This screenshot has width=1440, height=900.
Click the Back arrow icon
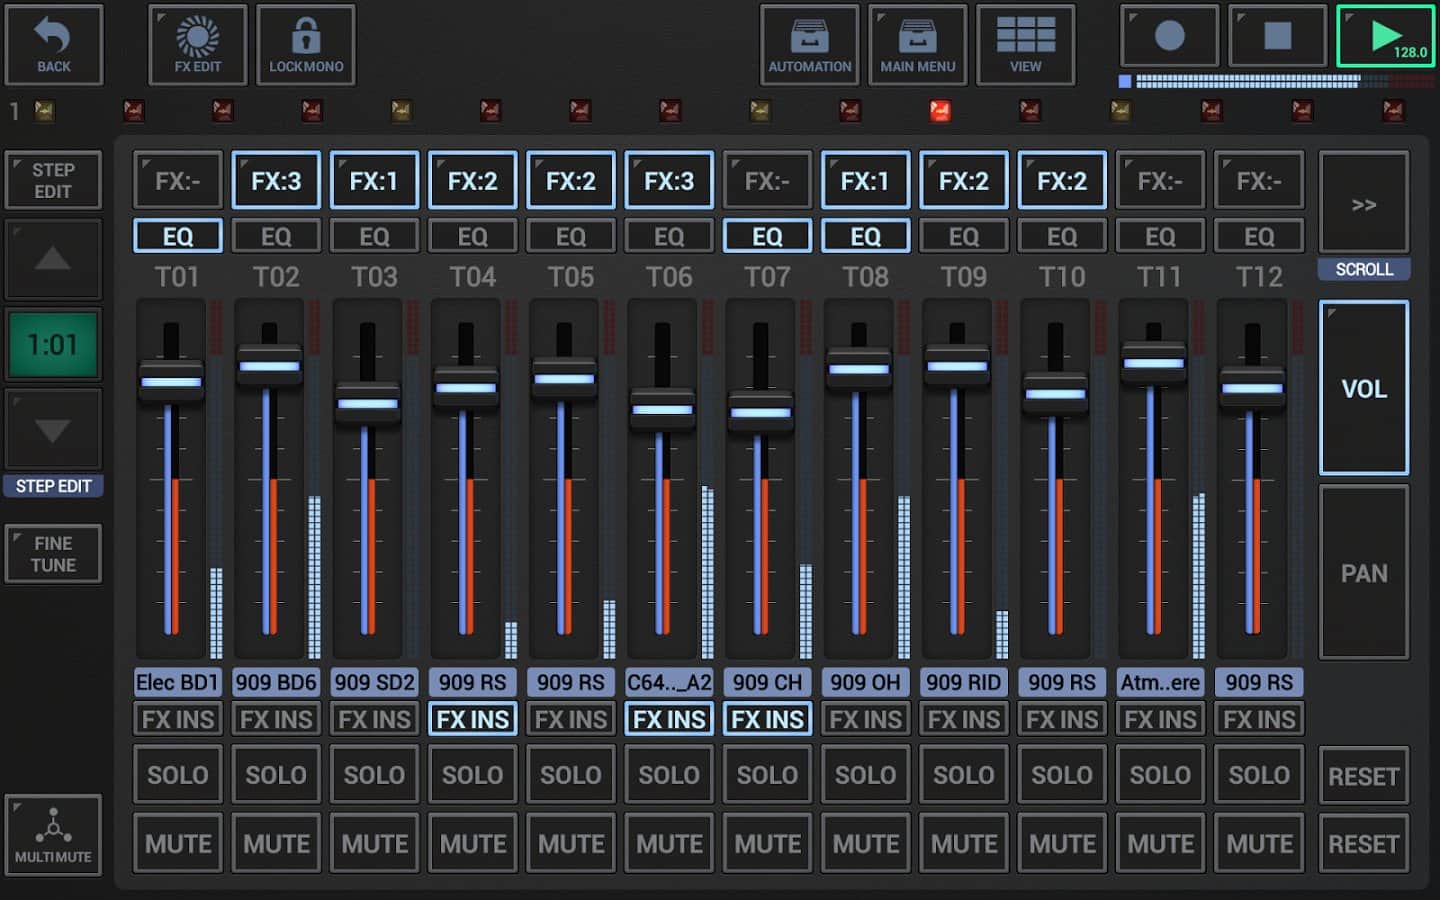53,37
